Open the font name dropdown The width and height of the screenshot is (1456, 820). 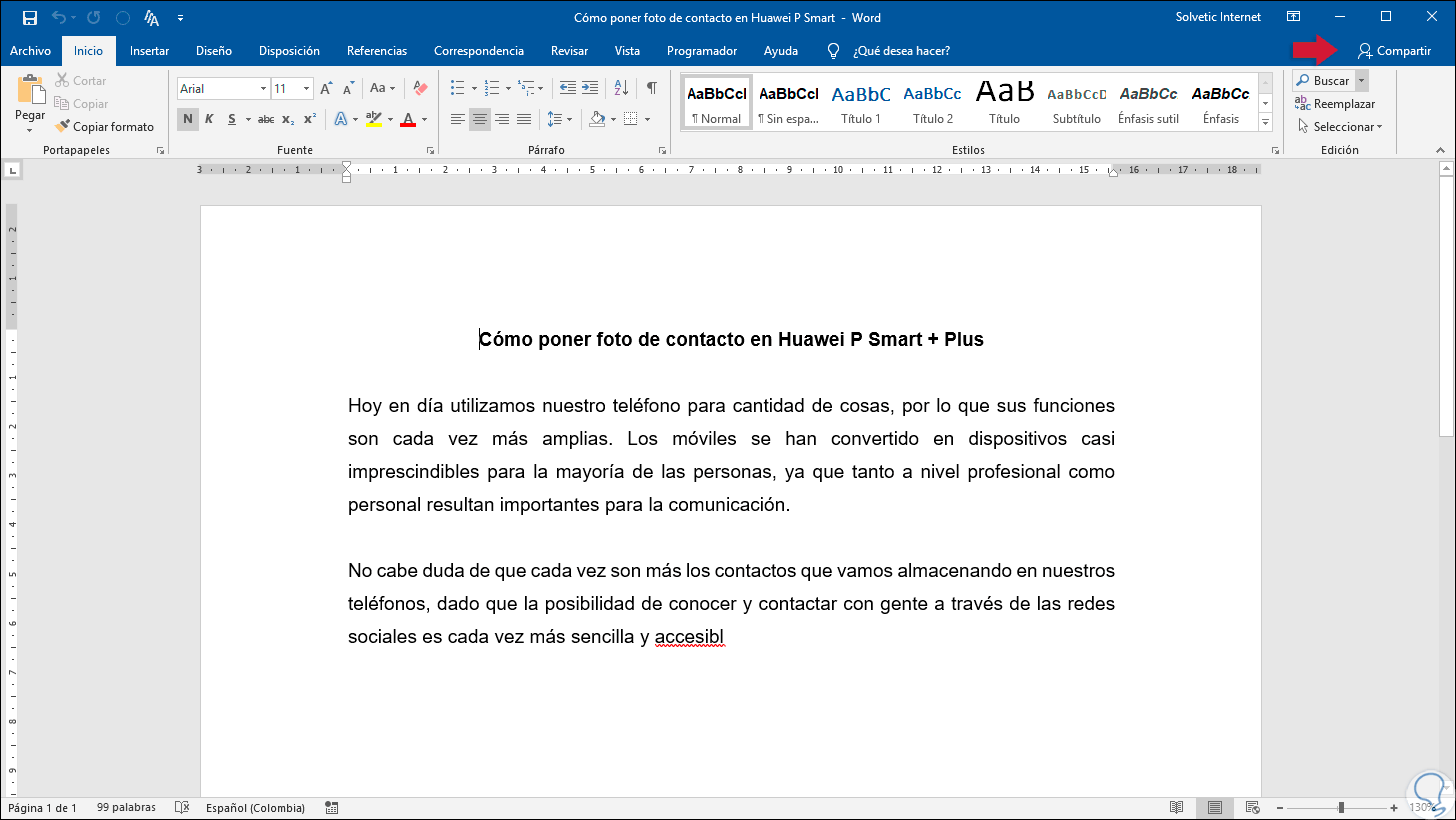[x=264, y=89]
